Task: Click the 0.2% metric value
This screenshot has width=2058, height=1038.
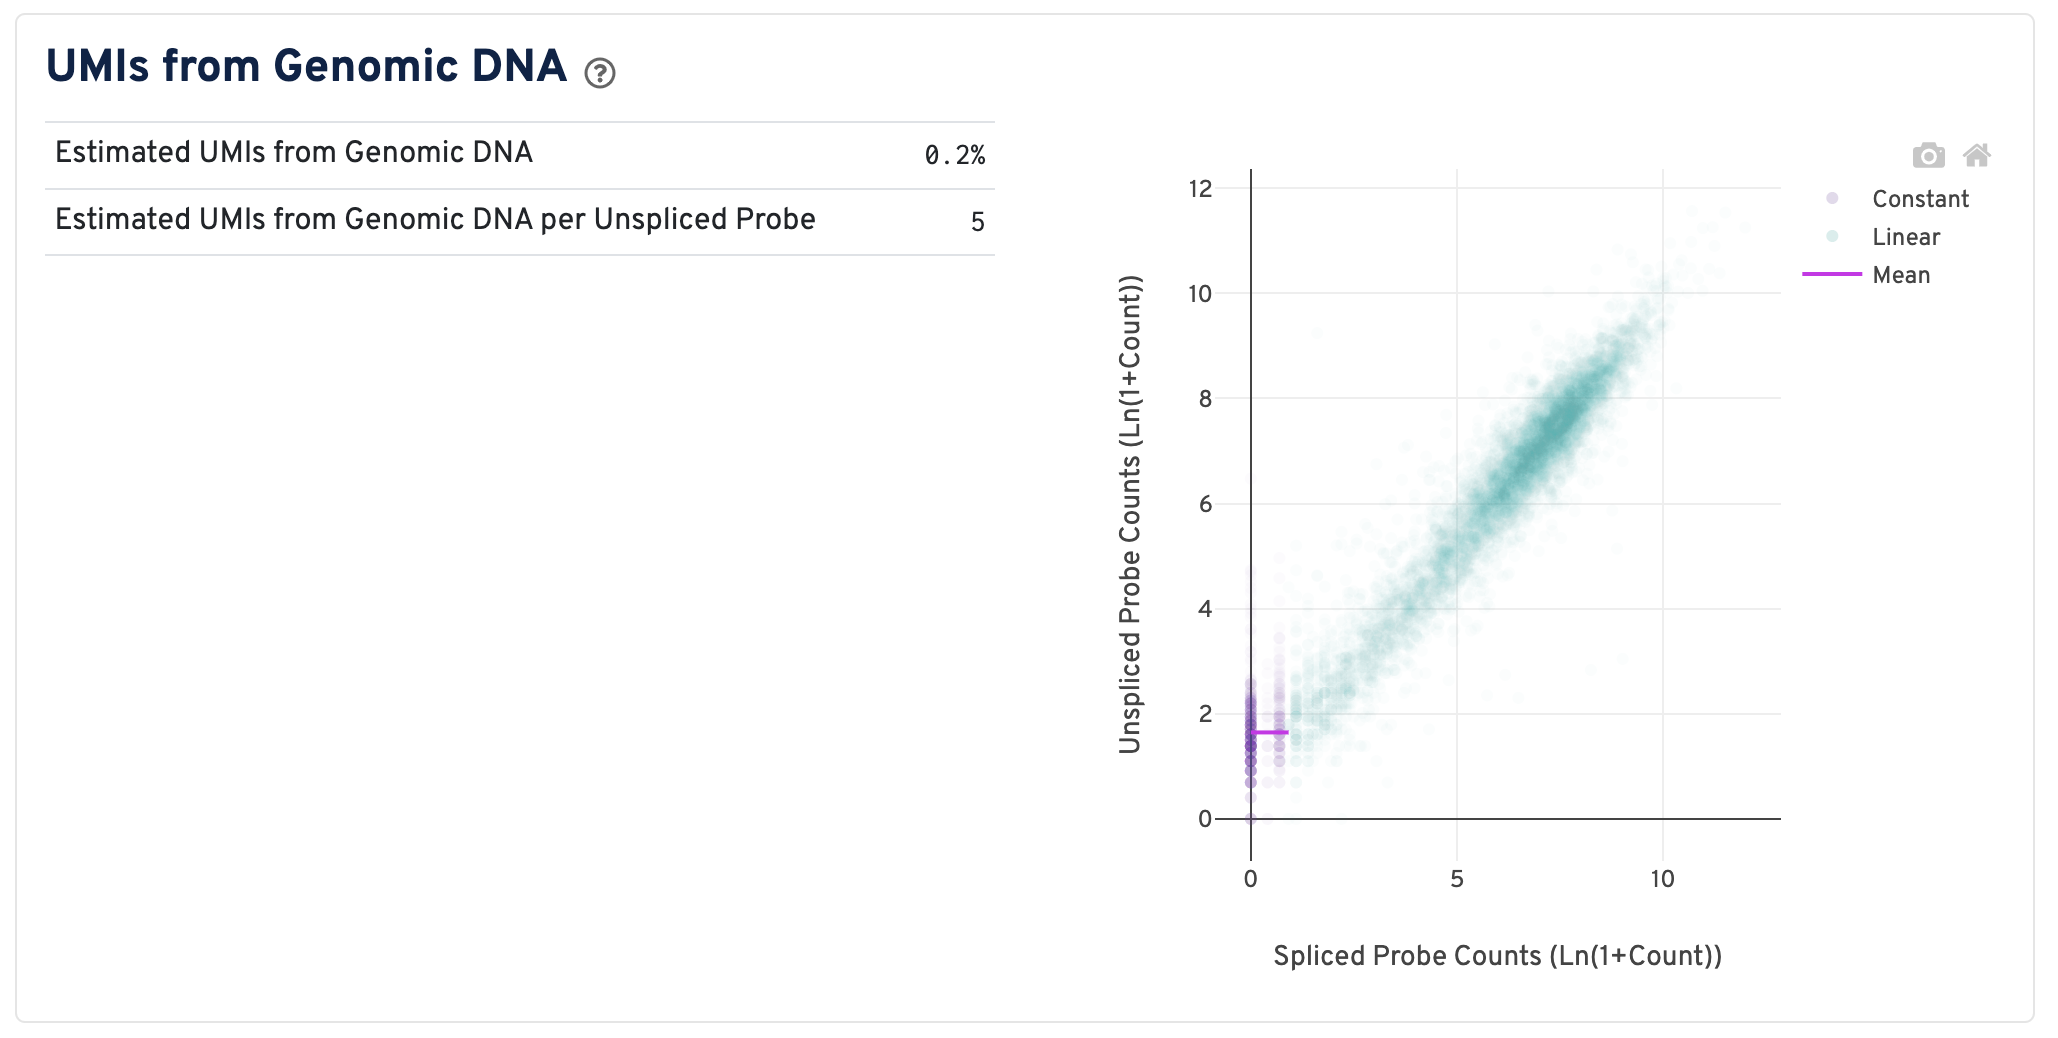Action: tap(954, 155)
